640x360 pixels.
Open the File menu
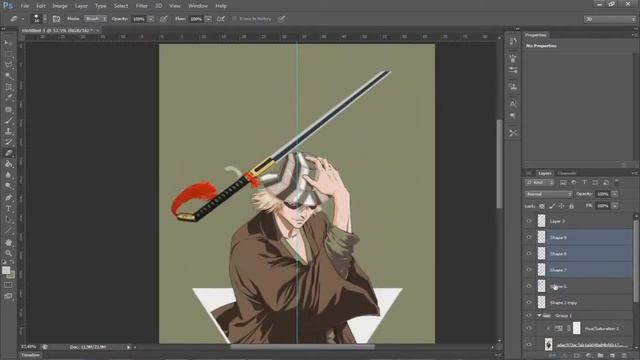click(25, 6)
